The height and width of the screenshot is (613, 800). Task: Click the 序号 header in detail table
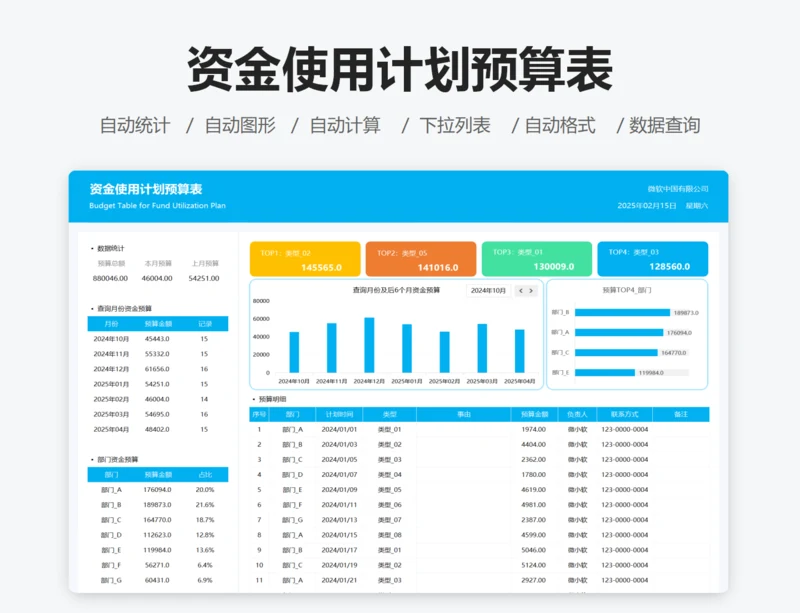coord(259,414)
